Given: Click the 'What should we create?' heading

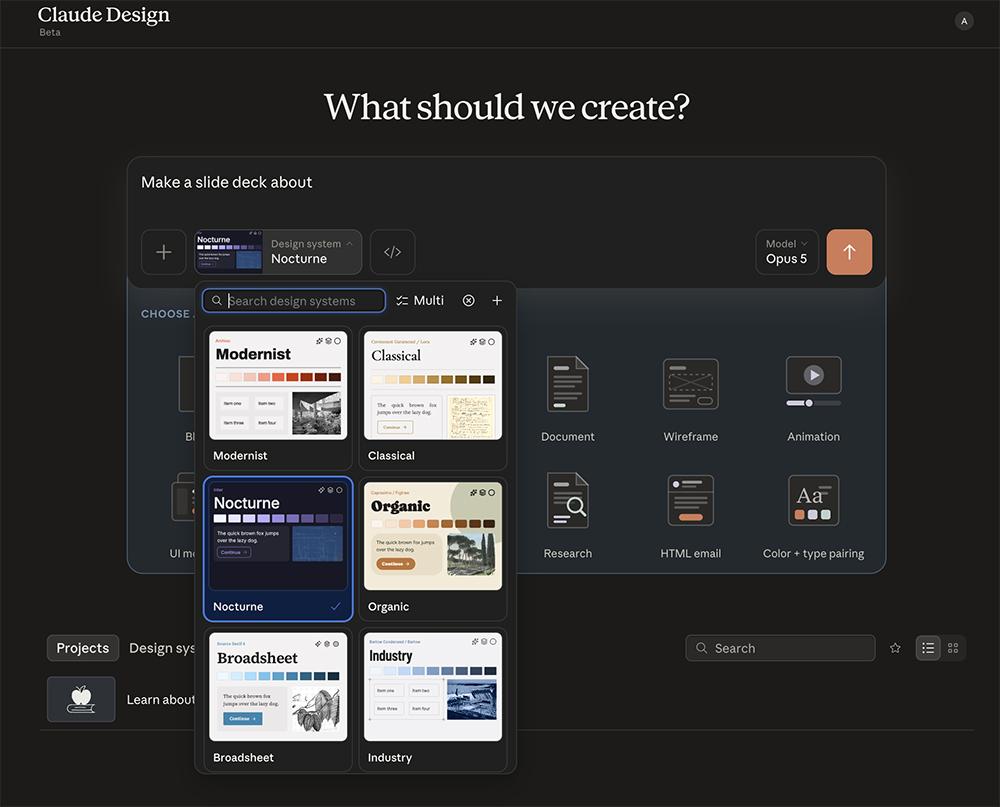Looking at the screenshot, I should (506, 107).
